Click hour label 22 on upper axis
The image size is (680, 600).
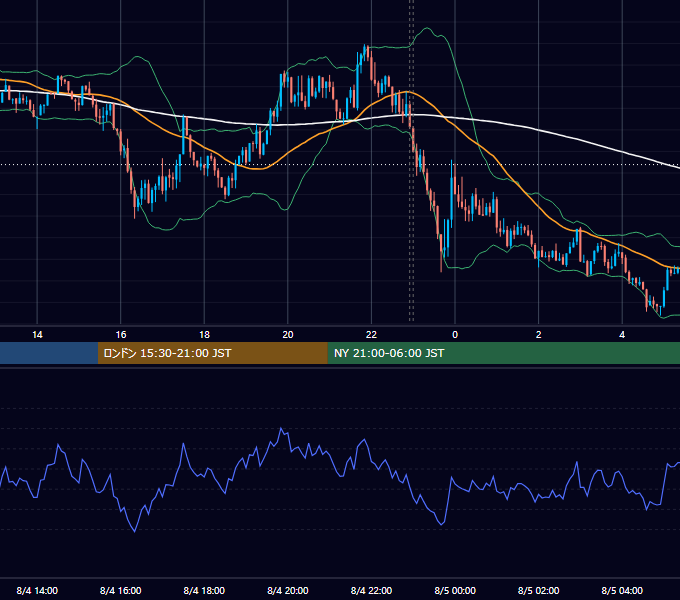371,335
